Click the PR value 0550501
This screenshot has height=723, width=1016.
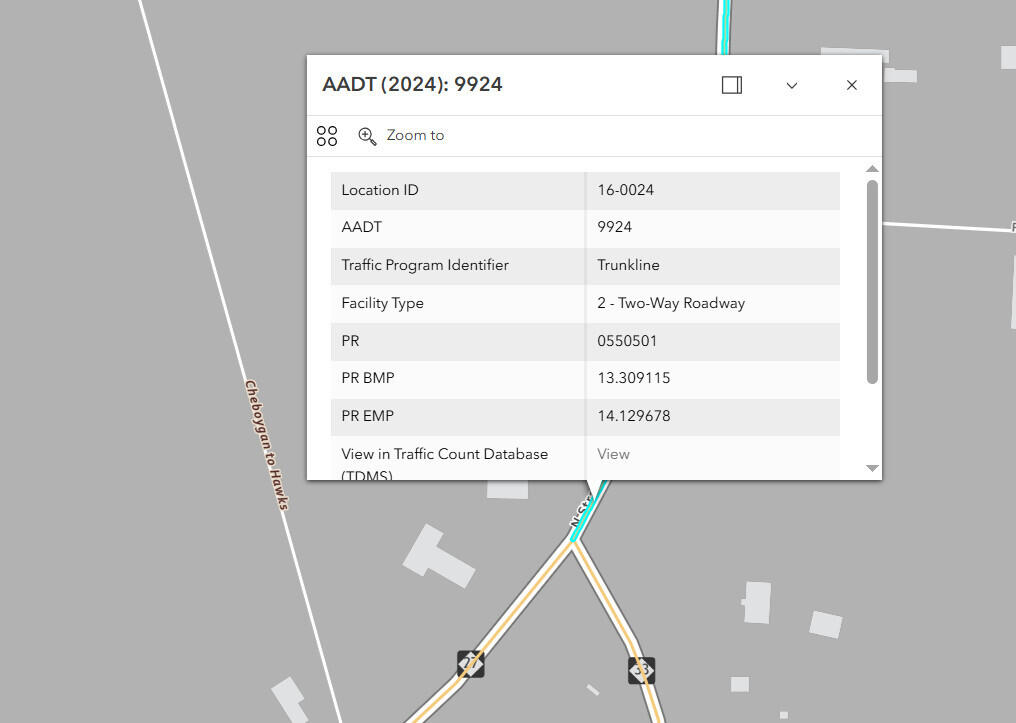click(627, 341)
